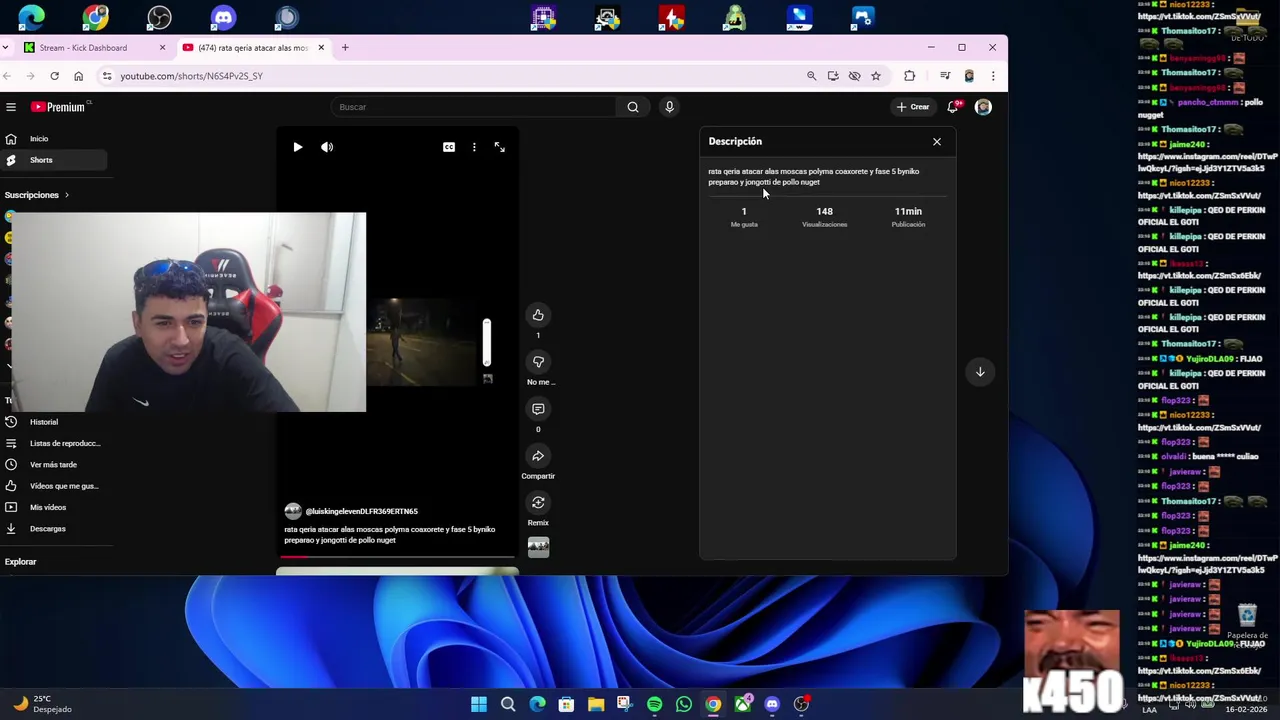Open File Explorer from taskbar
This screenshot has width=1280, height=720.
coord(596,704)
